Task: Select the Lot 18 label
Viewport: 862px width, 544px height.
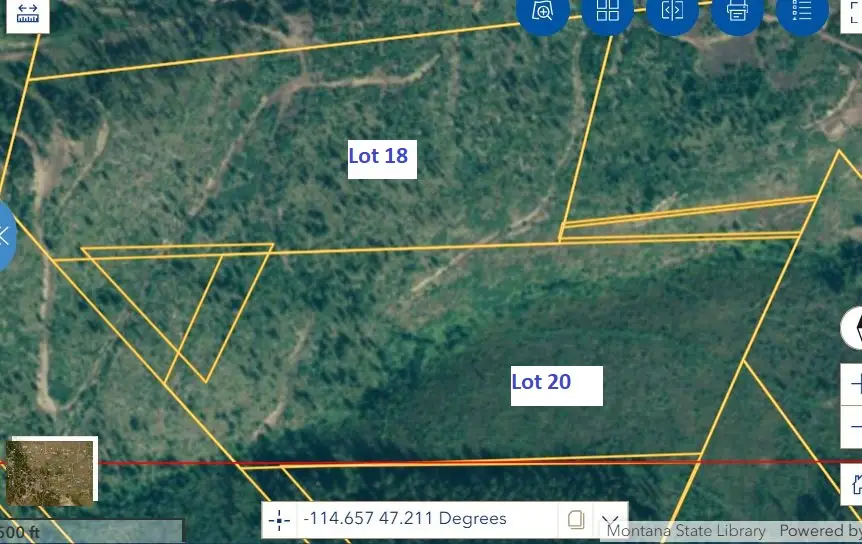Action: pos(381,158)
